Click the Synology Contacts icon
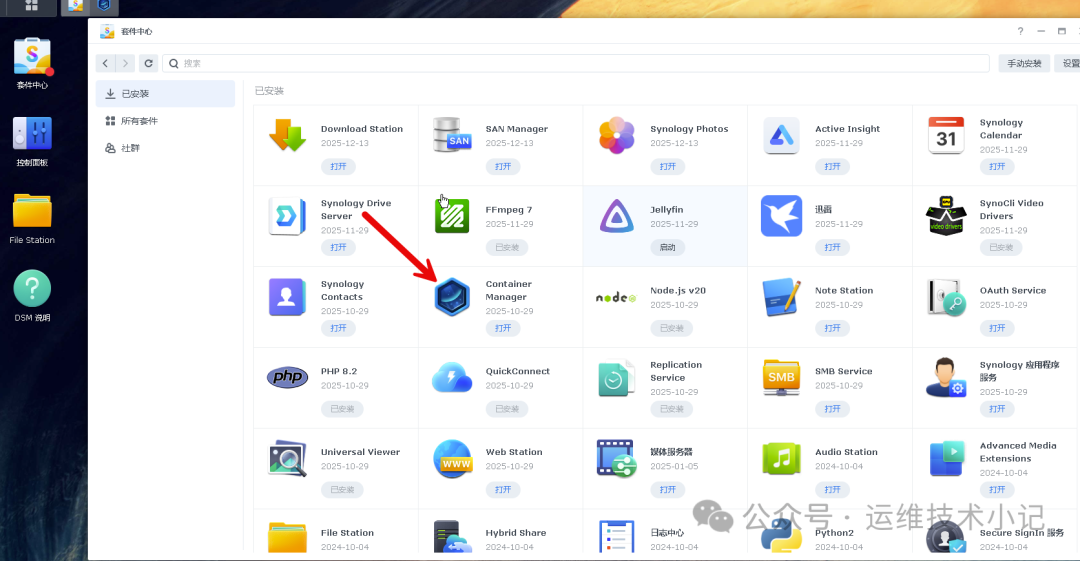This screenshot has width=1080, height=561. coord(287,297)
